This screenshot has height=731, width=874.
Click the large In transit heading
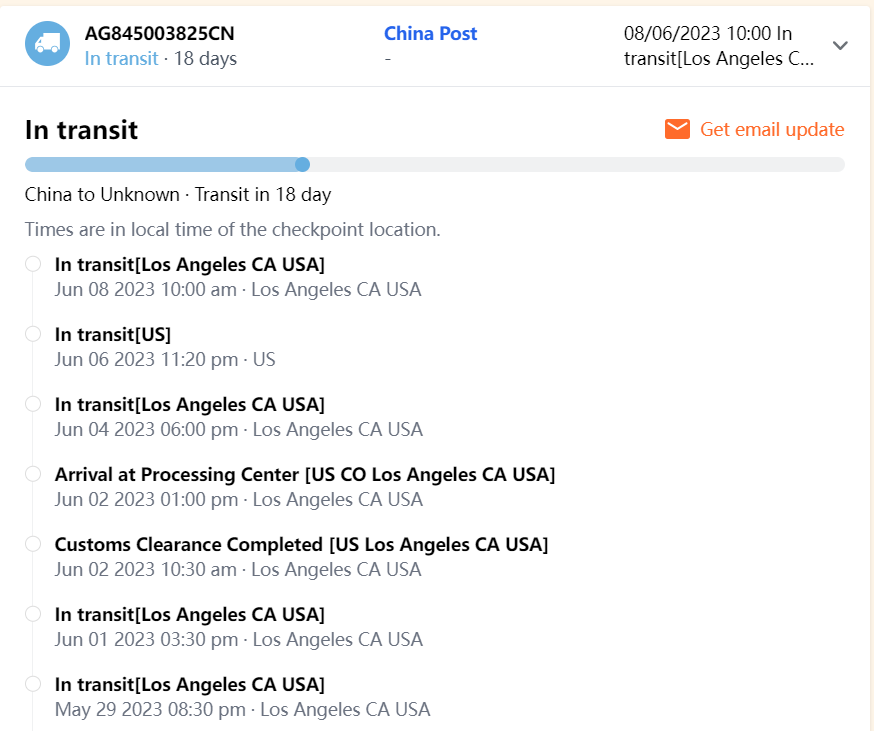tap(81, 130)
